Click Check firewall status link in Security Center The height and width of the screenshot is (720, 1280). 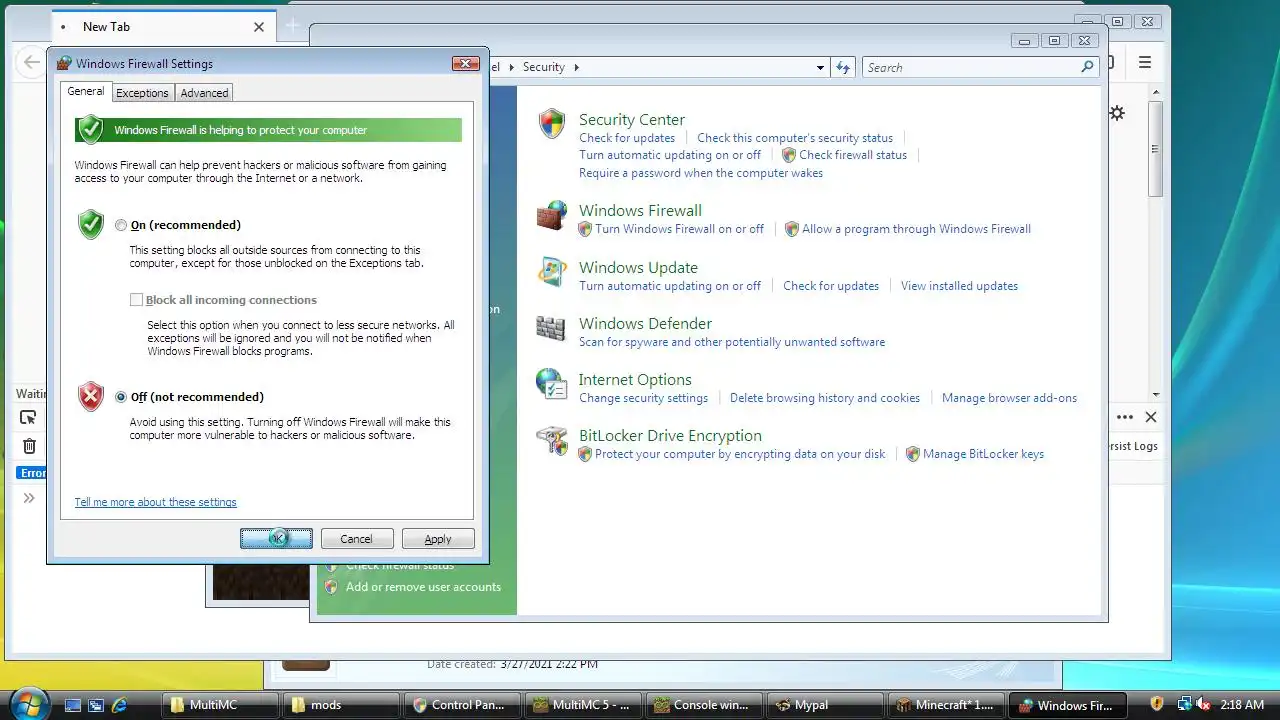pos(853,155)
